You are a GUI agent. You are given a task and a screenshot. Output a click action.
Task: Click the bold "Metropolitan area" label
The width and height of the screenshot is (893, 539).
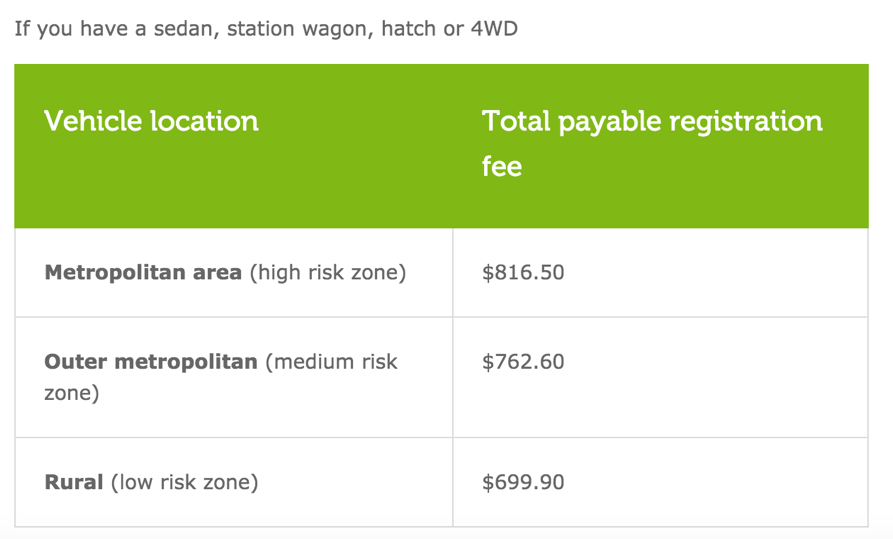click(x=143, y=272)
